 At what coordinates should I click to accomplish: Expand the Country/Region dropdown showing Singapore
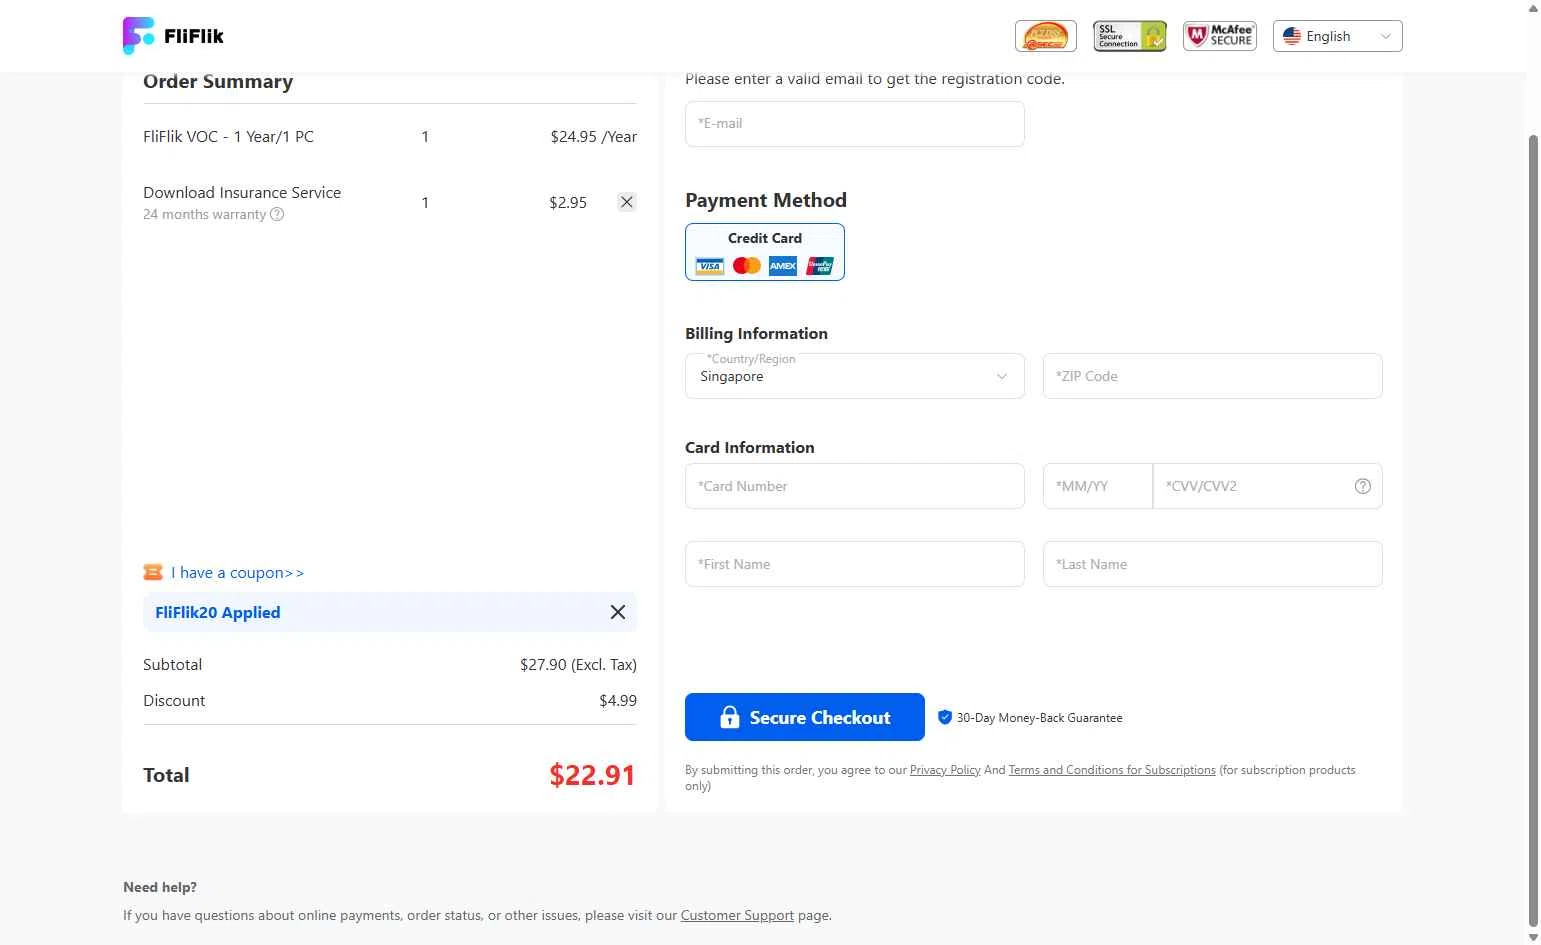click(855, 376)
